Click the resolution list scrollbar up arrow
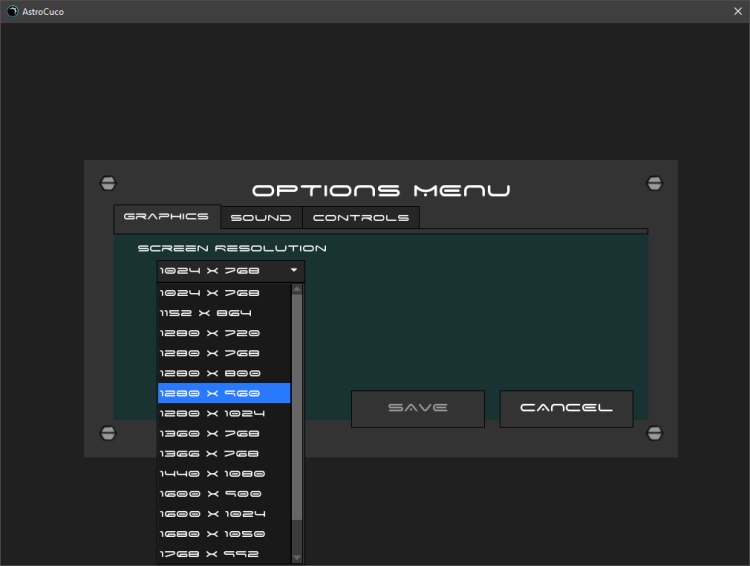Screen dimensions: 750x566 [x=297, y=290]
